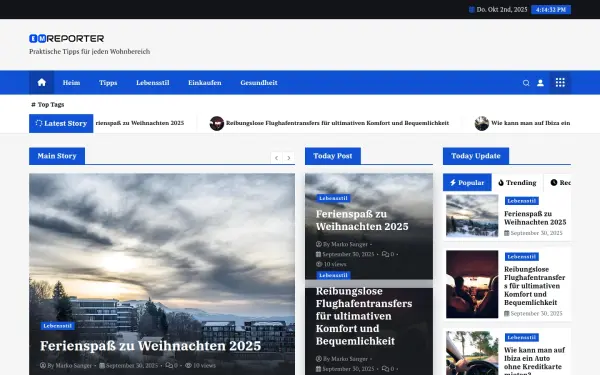The width and height of the screenshot is (600, 375).
Task: Open Today Update Reibungslose Flughafentransfers title
Action: (x=535, y=286)
